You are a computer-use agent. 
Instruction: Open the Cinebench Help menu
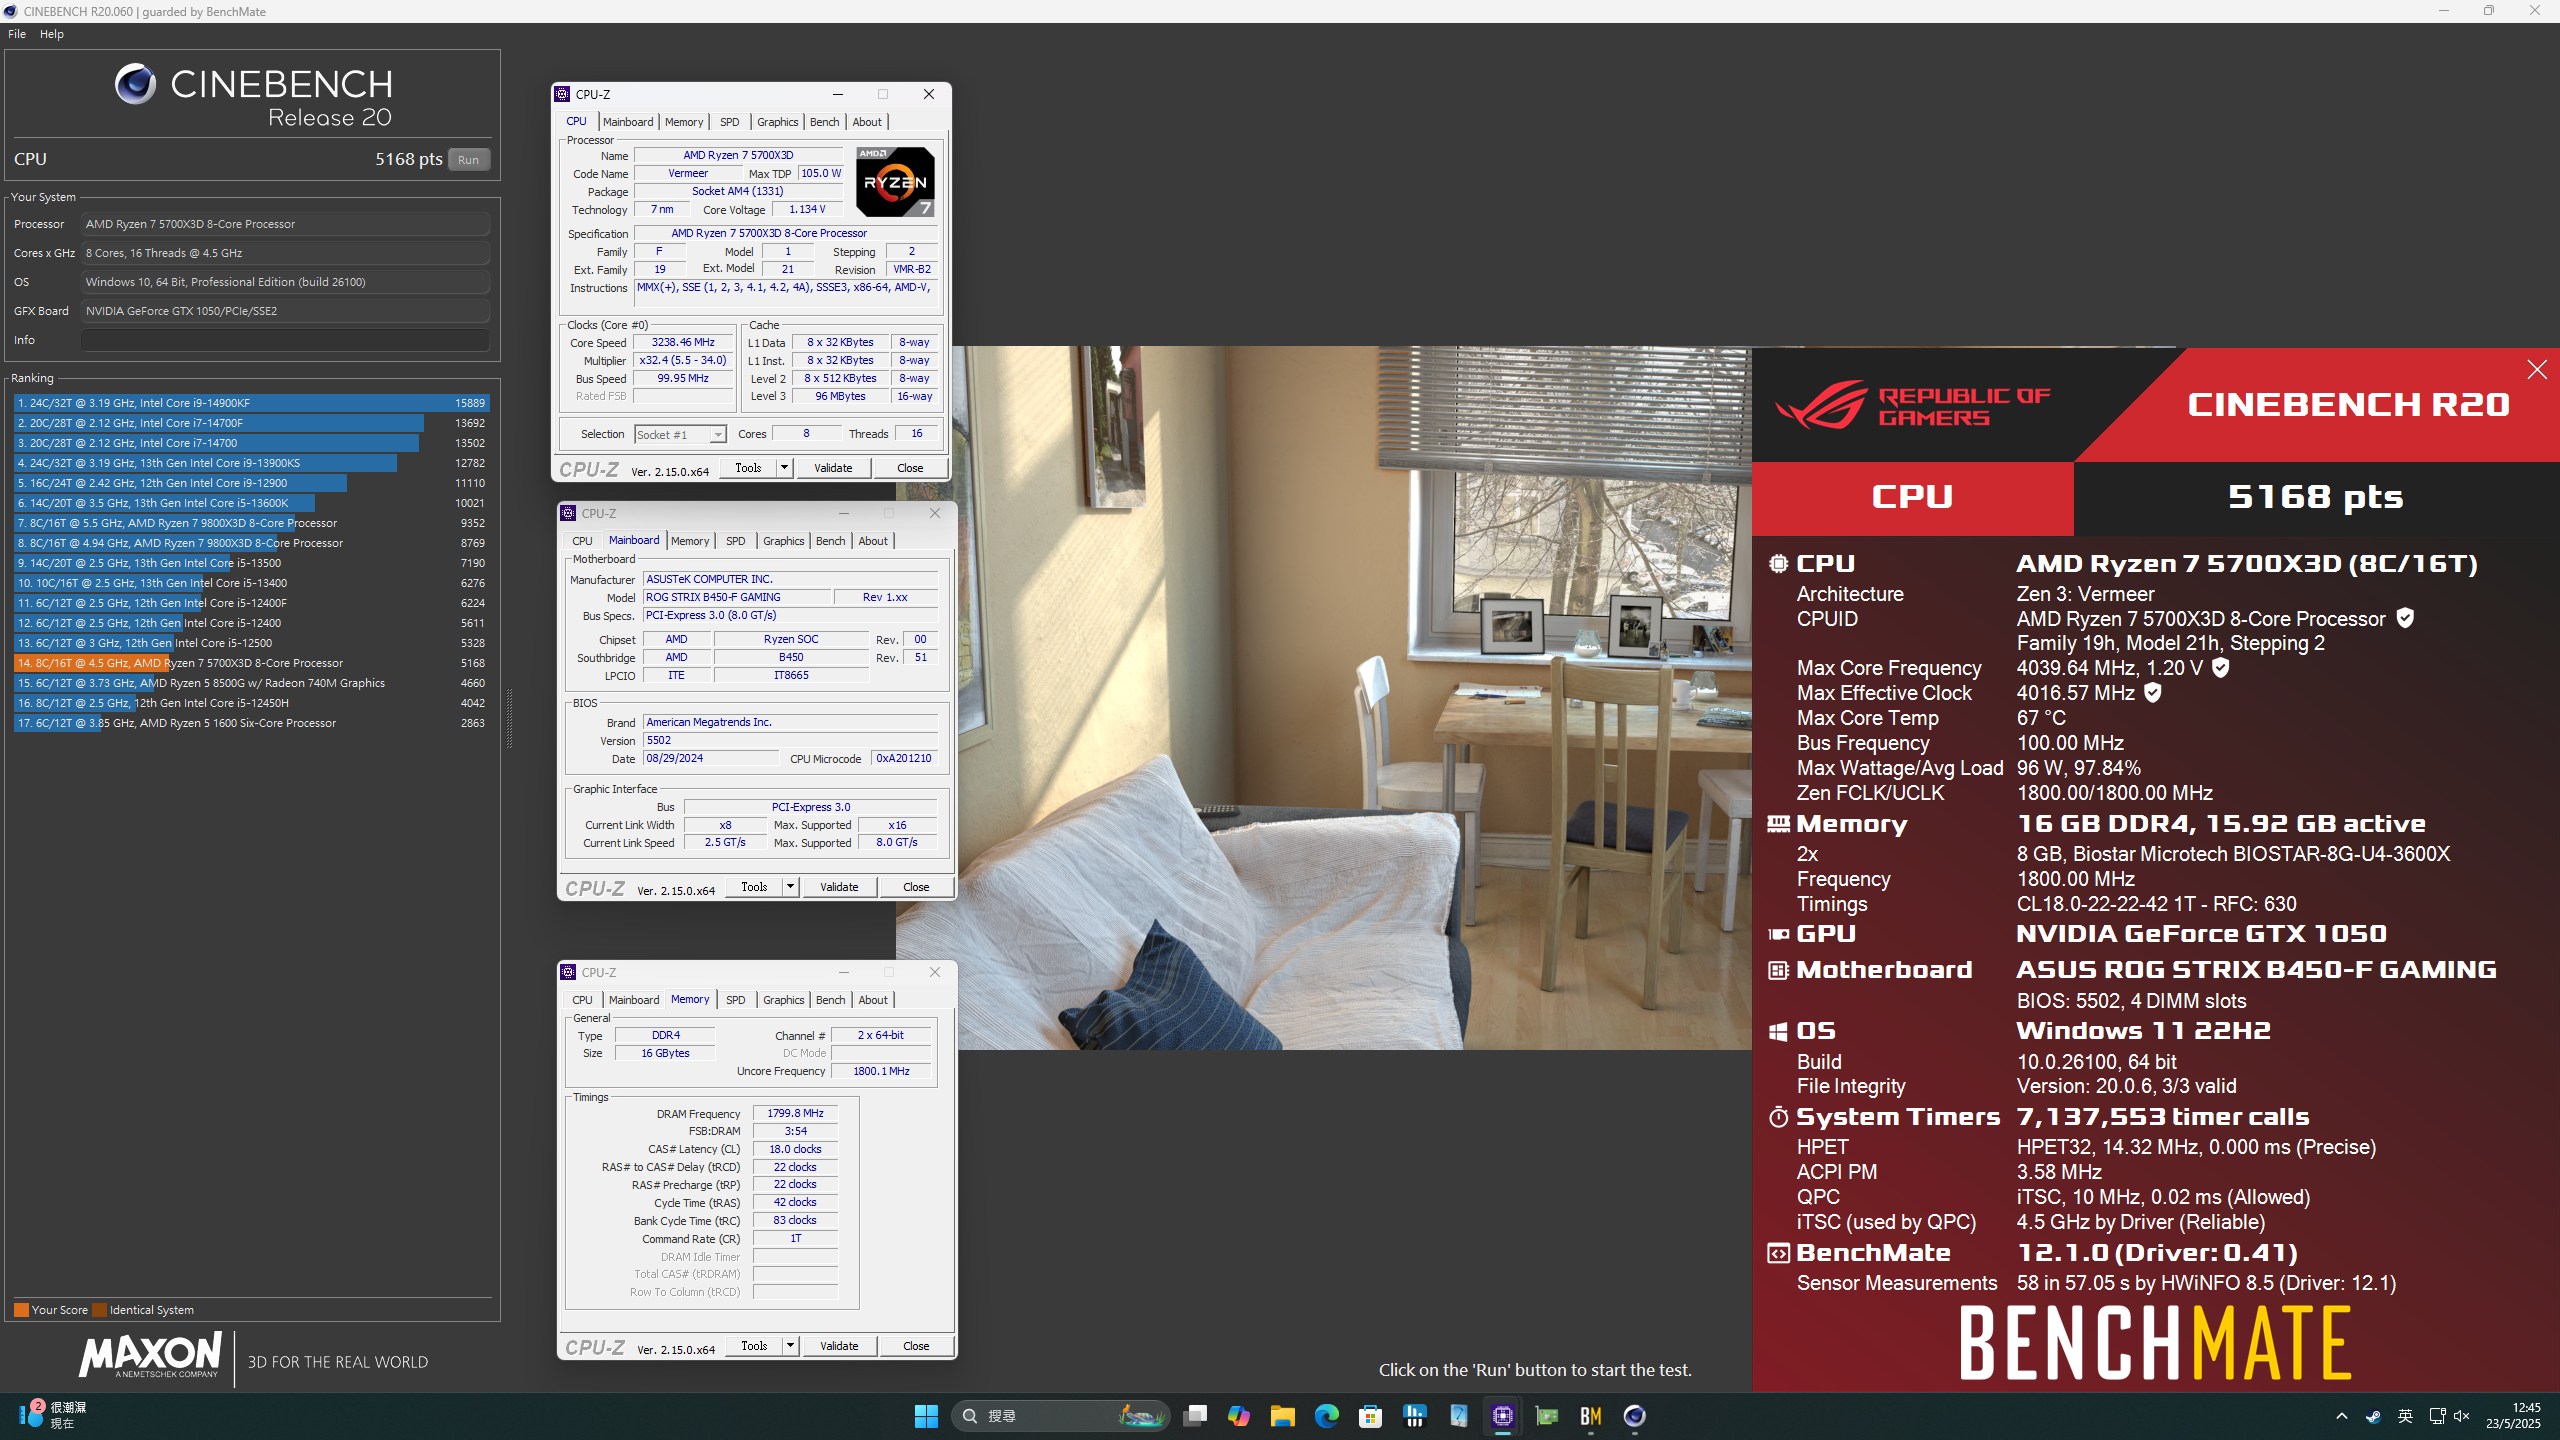click(x=52, y=34)
